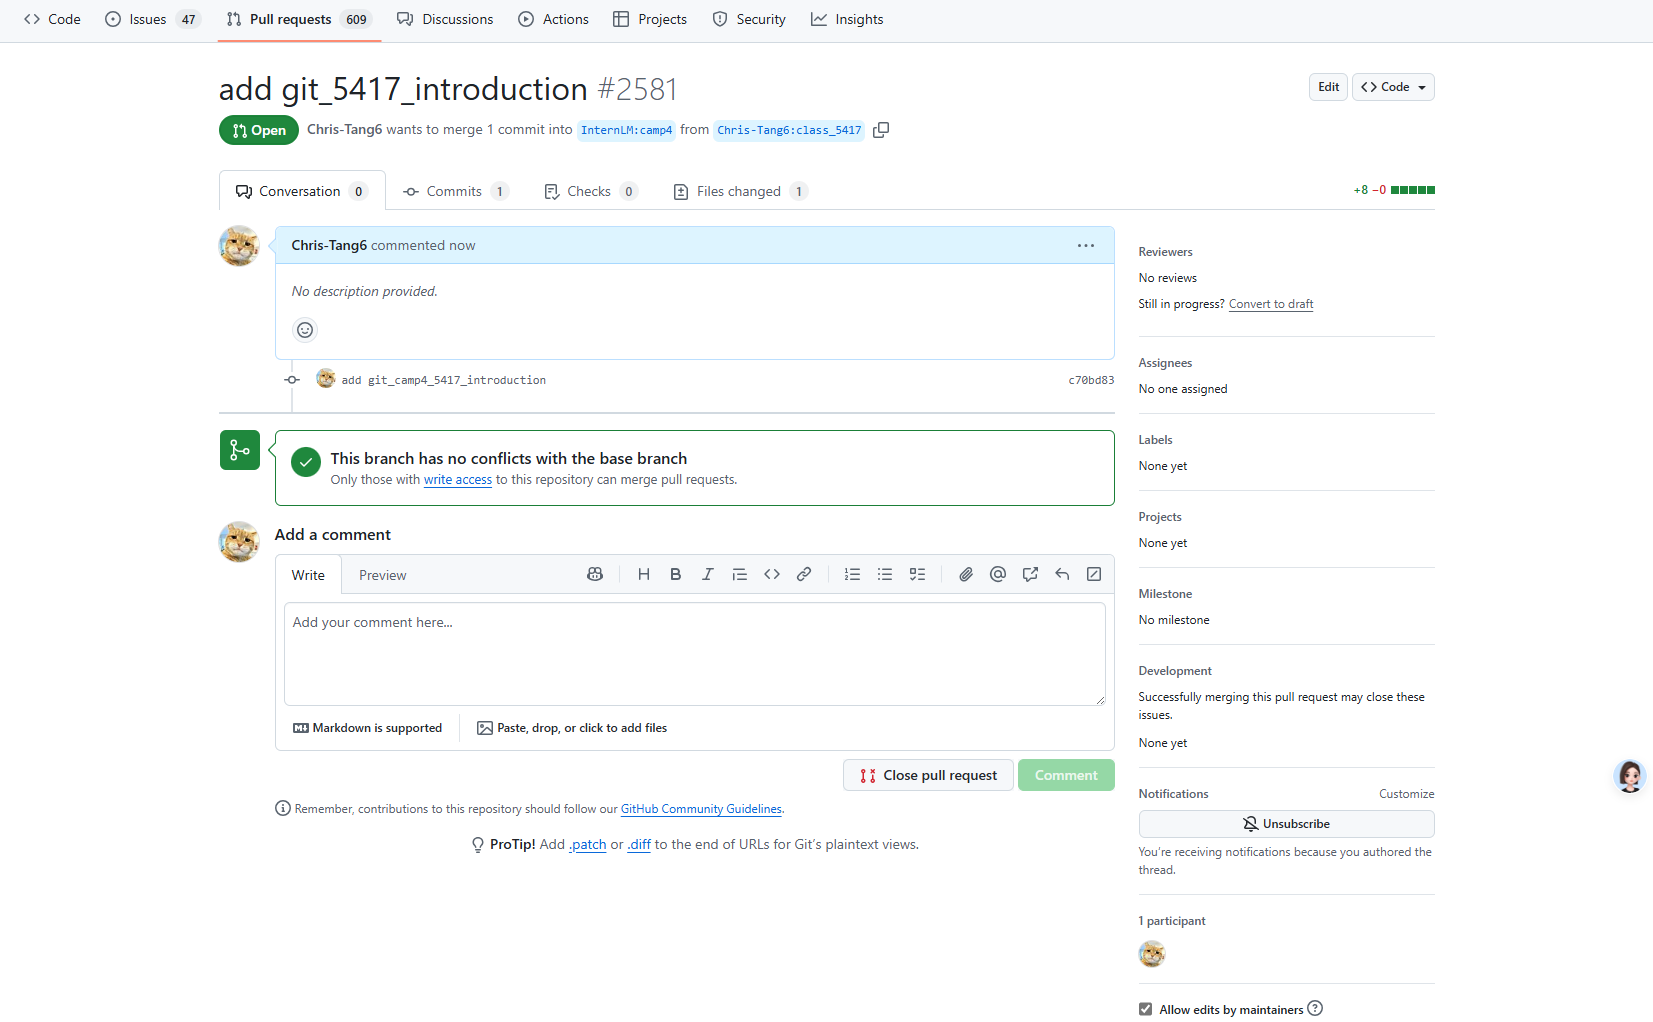Screen dimensions: 1653x1022
Task: Switch to the Commits tab
Action: click(456, 191)
